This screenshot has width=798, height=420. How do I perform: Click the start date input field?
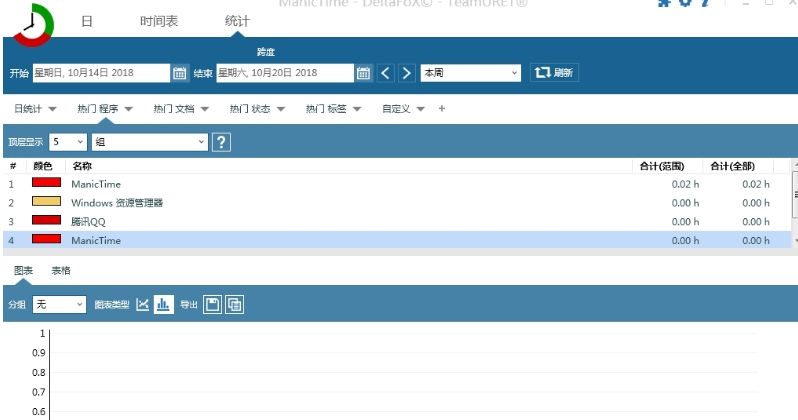(x=101, y=73)
